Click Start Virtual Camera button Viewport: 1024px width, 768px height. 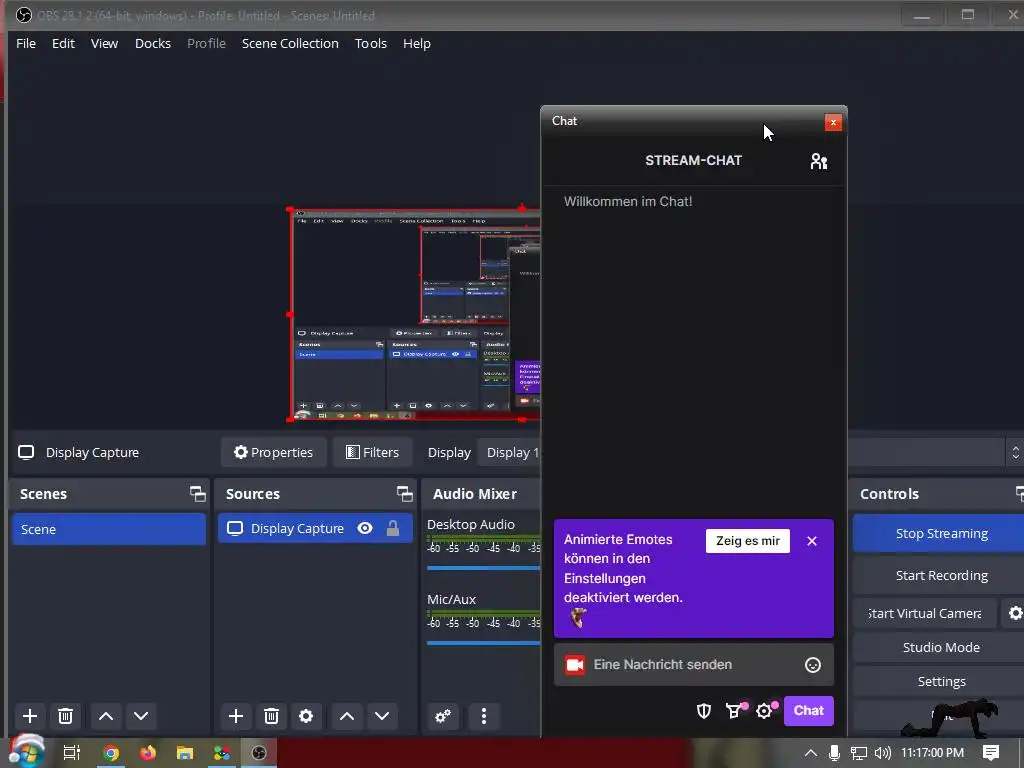(925, 613)
